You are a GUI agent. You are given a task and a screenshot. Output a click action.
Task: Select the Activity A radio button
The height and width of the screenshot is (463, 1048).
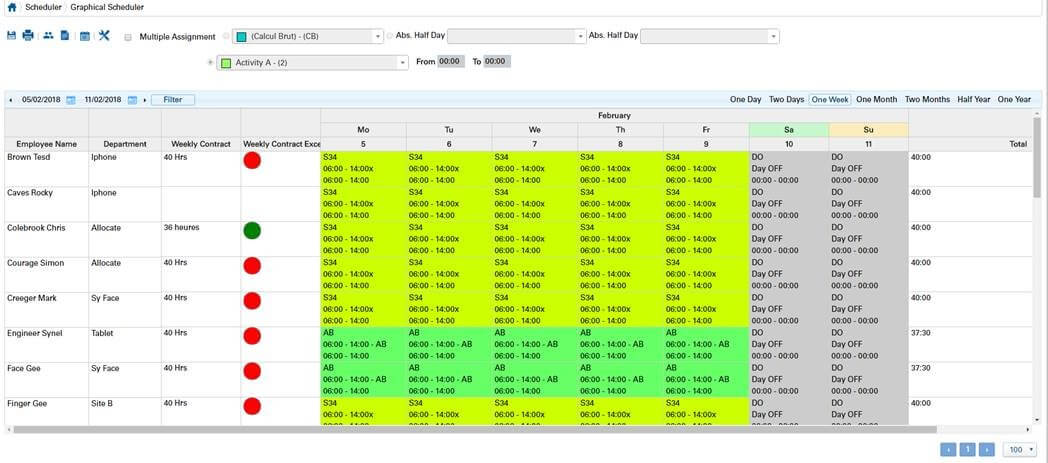coord(210,62)
